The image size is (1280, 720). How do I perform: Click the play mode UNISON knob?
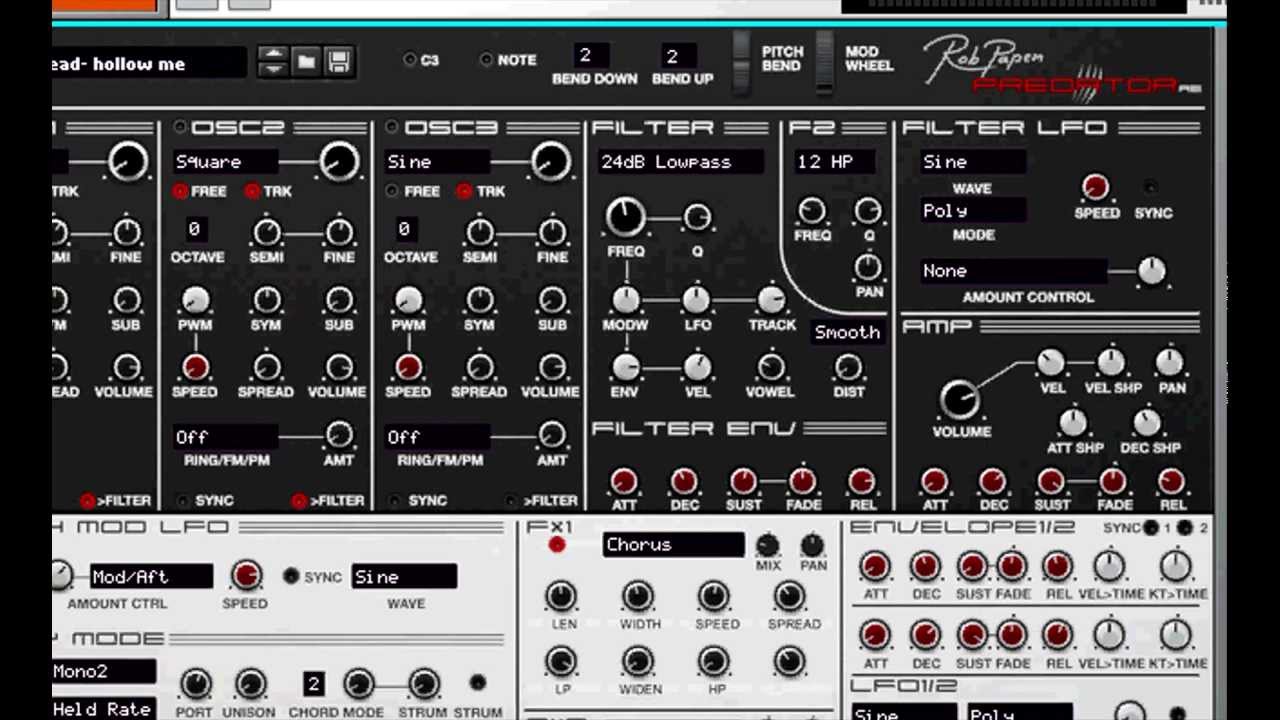249,684
